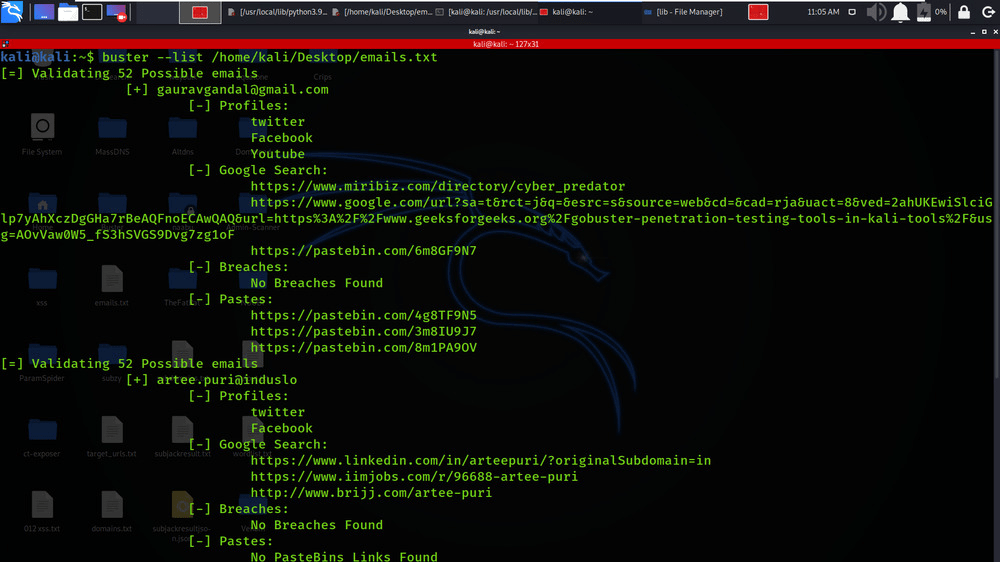Click "Youtube" under the first Profiles list

pos(277,154)
